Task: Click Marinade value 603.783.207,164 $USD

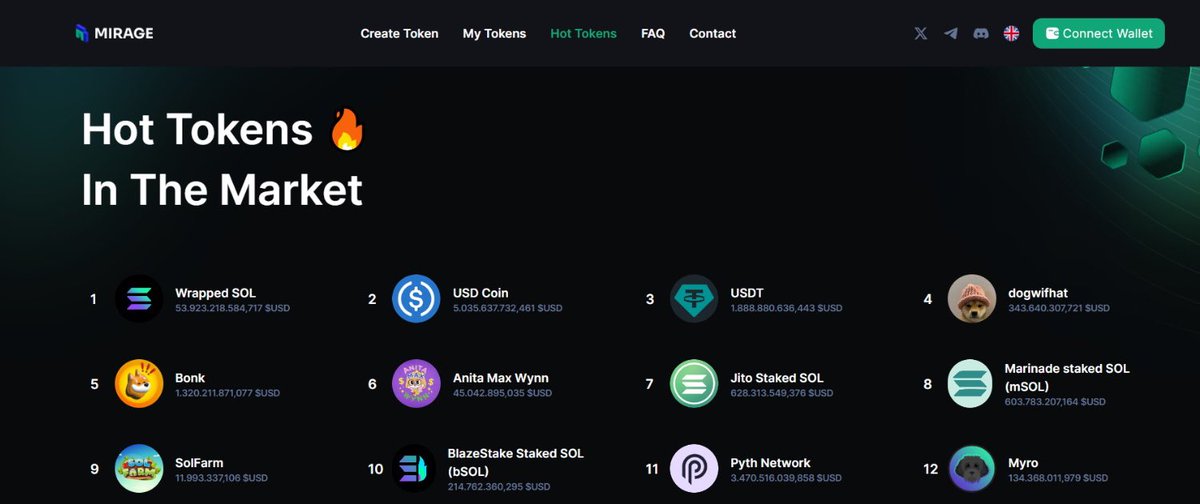Action: (x=1055, y=401)
